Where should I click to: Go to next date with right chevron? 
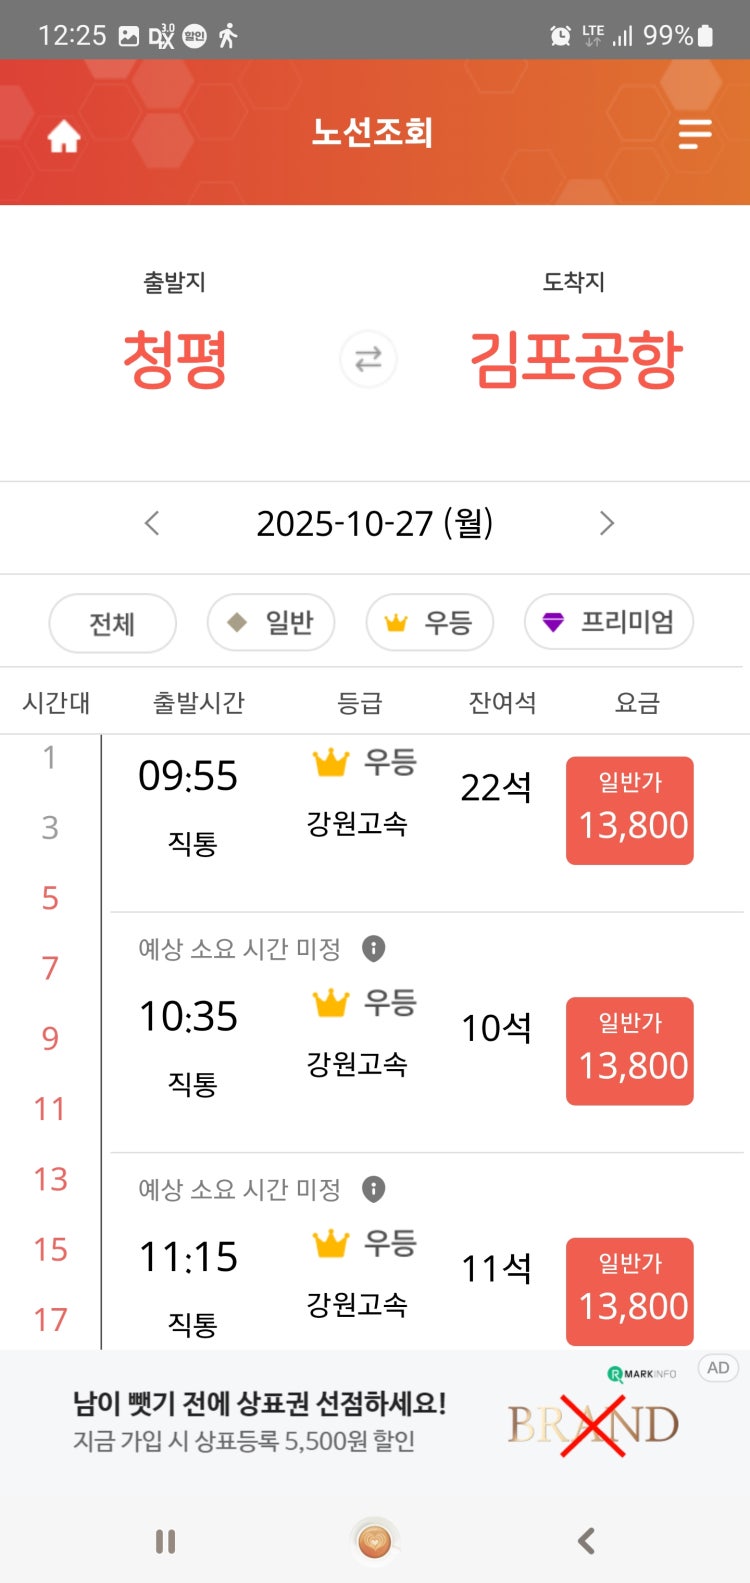point(606,523)
